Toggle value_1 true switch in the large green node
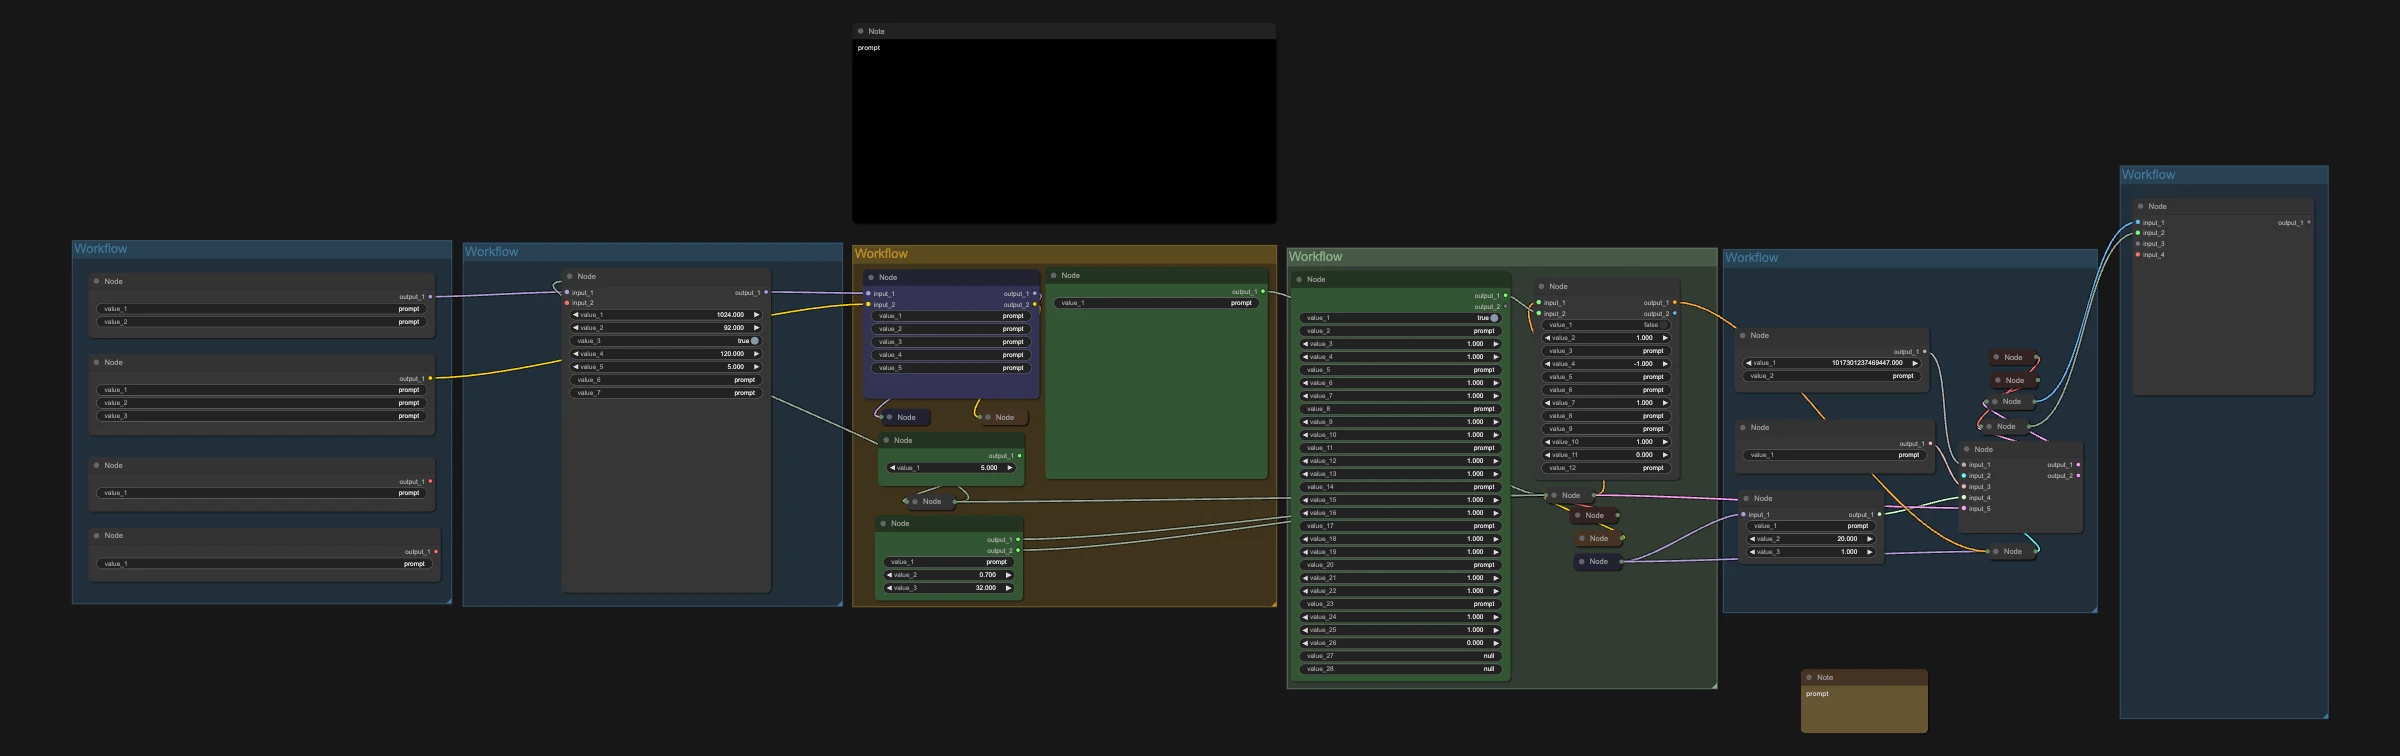Image resolution: width=2400 pixels, height=756 pixels. pyautogui.click(x=1494, y=318)
